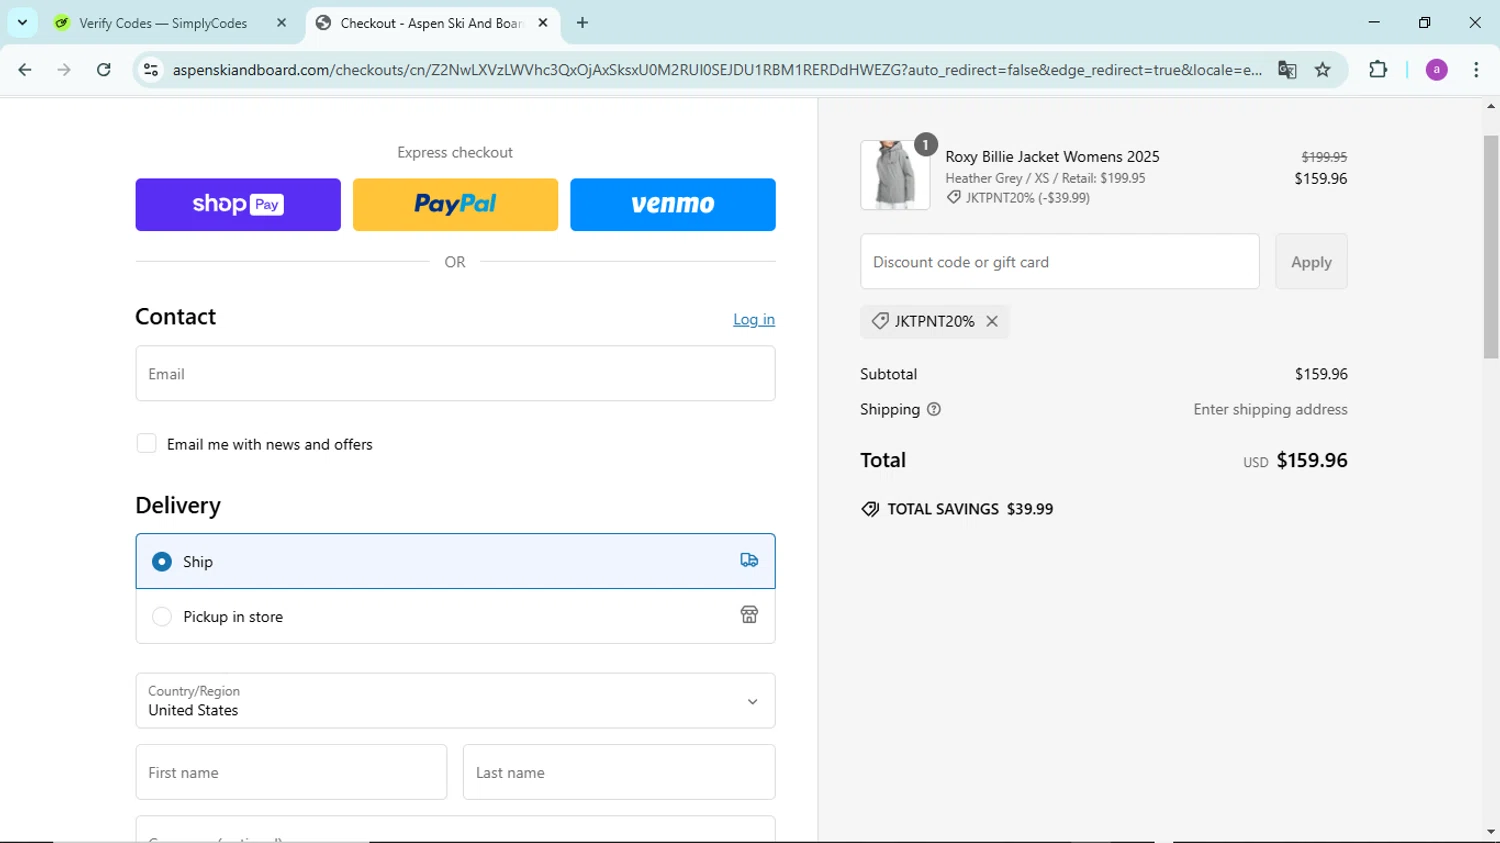Image resolution: width=1500 pixels, height=843 pixels.
Task: Select Pickup in store radio button
Action: (162, 617)
